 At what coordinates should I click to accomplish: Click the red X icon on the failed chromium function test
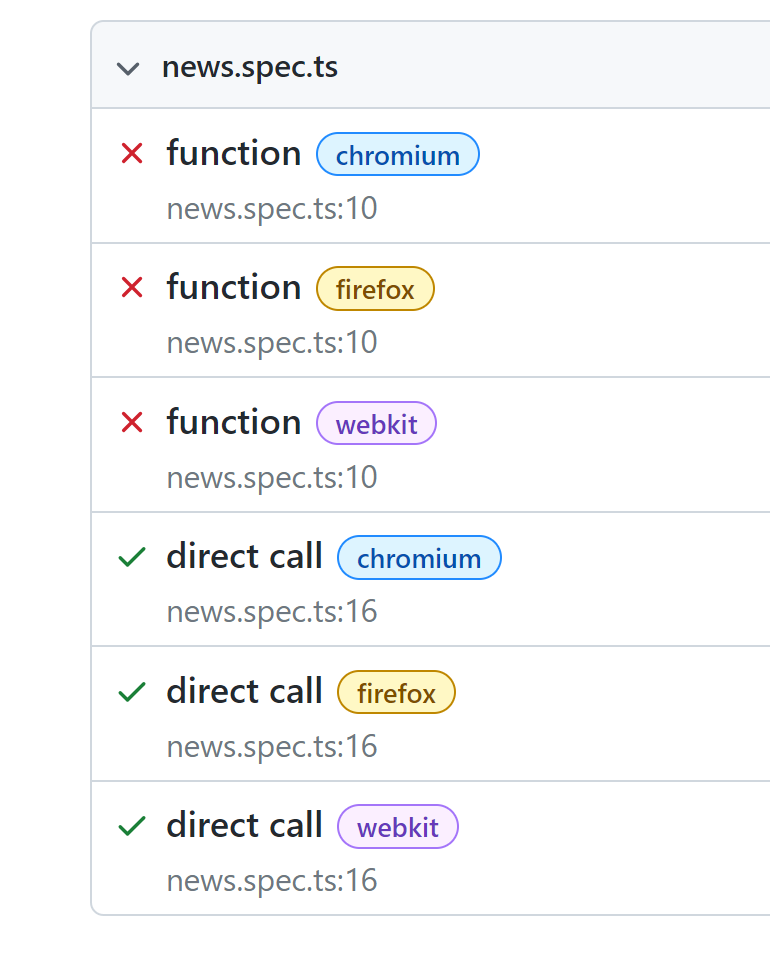[131, 154]
